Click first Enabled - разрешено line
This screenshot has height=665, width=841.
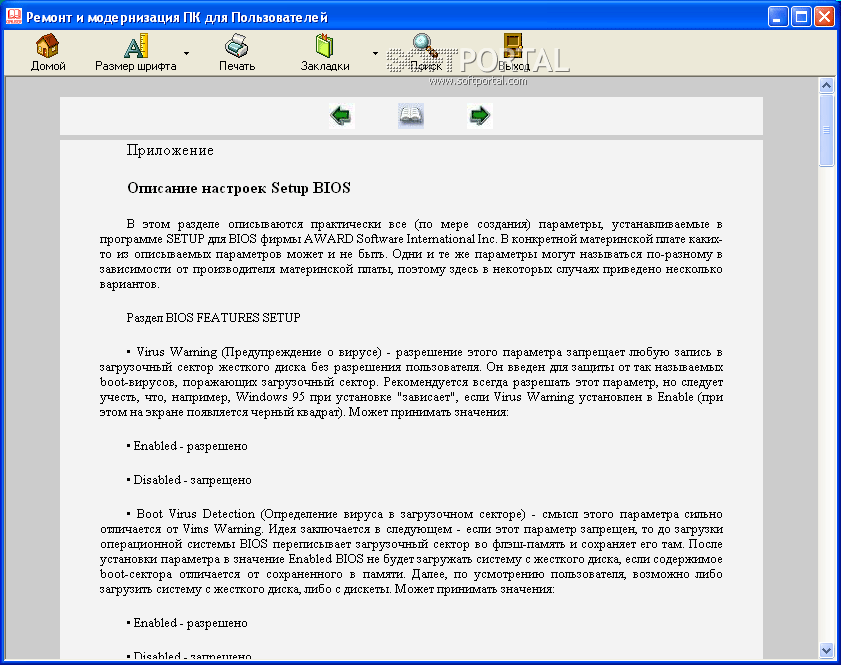pyautogui.click(x=187, y=446)
